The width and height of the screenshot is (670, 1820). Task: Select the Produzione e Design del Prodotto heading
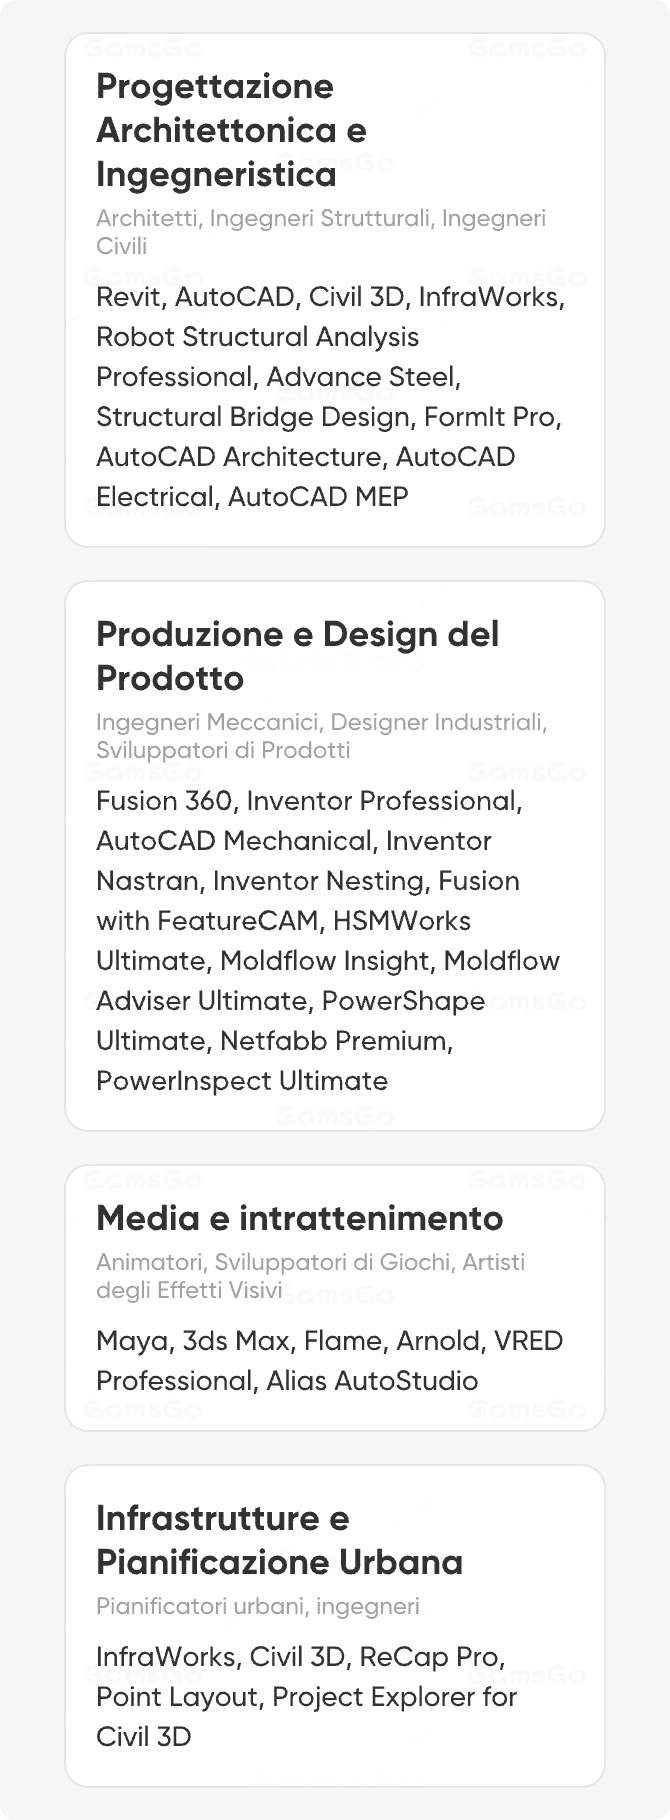tap(297, 656)
